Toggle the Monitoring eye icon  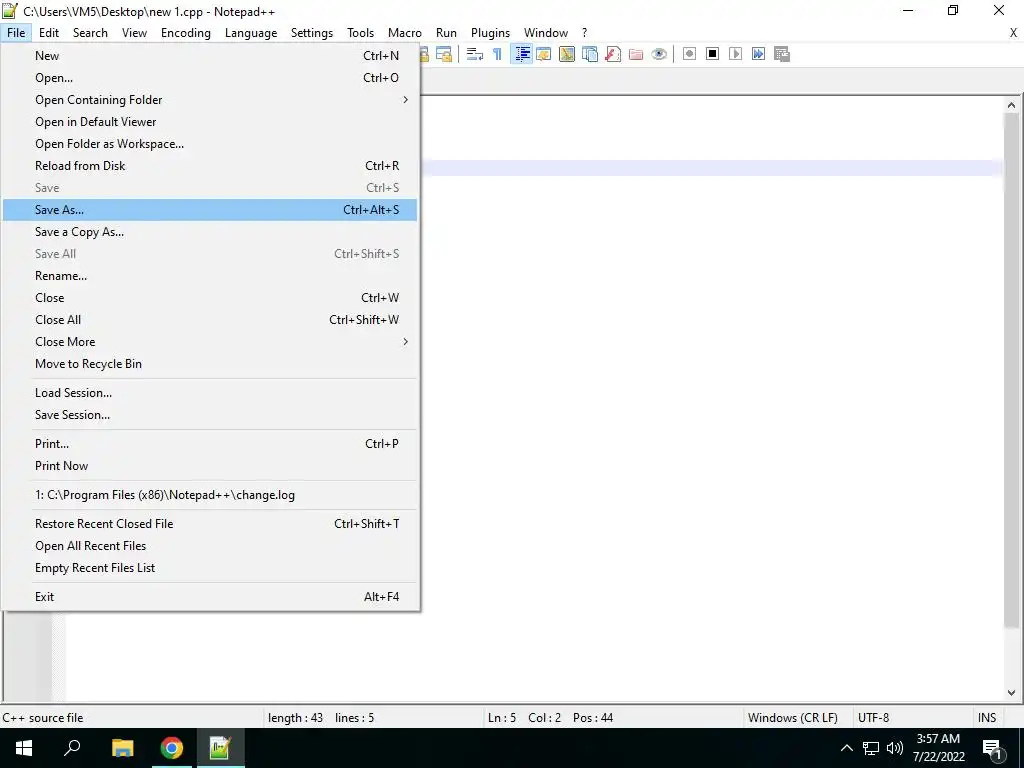point(659,54)
